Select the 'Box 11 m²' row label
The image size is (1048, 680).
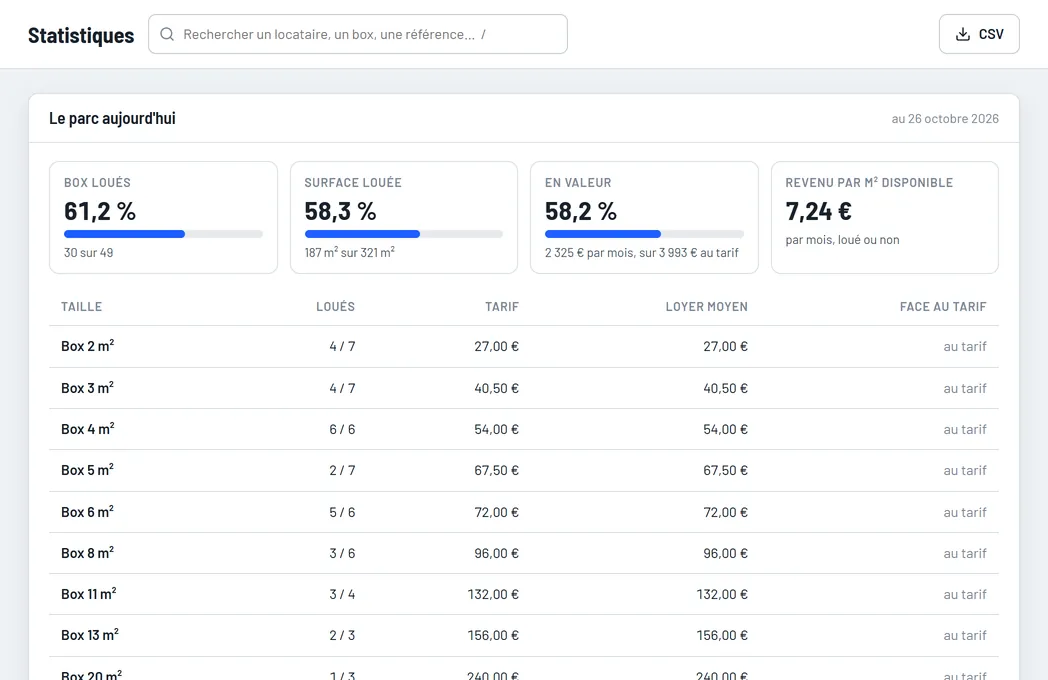pos(89,594)
